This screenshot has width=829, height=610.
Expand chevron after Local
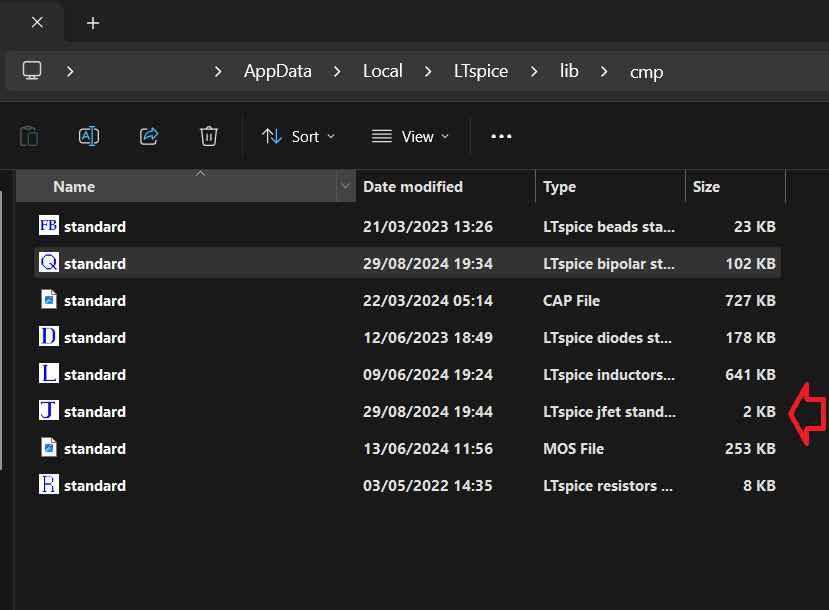[x=428, y=71]
